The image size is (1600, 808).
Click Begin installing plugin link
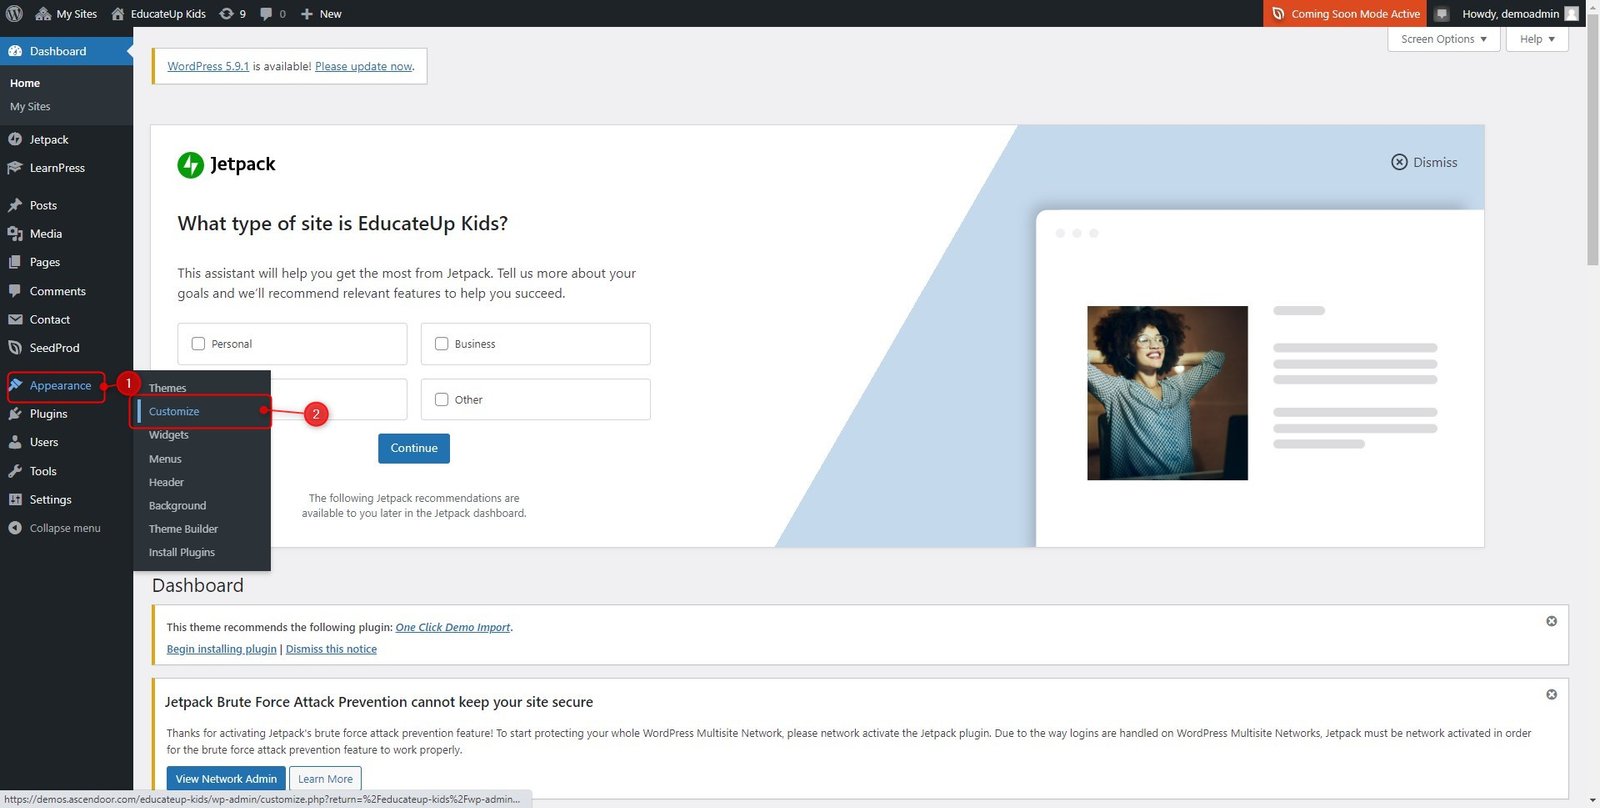point(222,649)
